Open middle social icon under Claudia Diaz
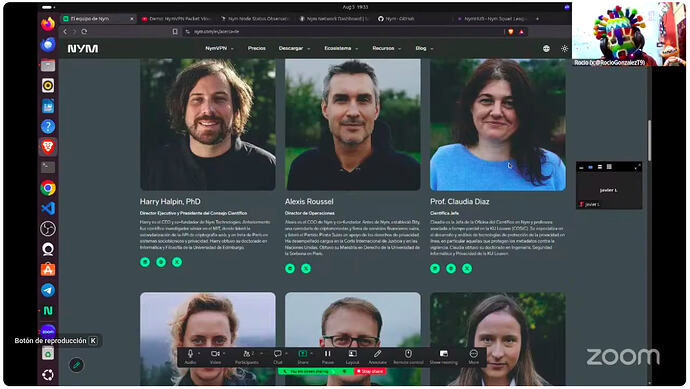690x389 pixels. coord(451,268)
